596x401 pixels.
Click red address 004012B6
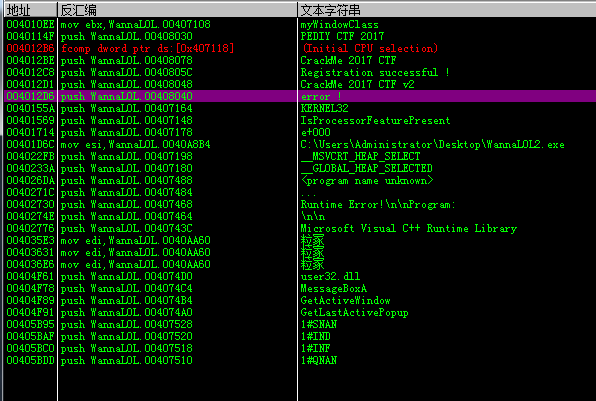30,48
